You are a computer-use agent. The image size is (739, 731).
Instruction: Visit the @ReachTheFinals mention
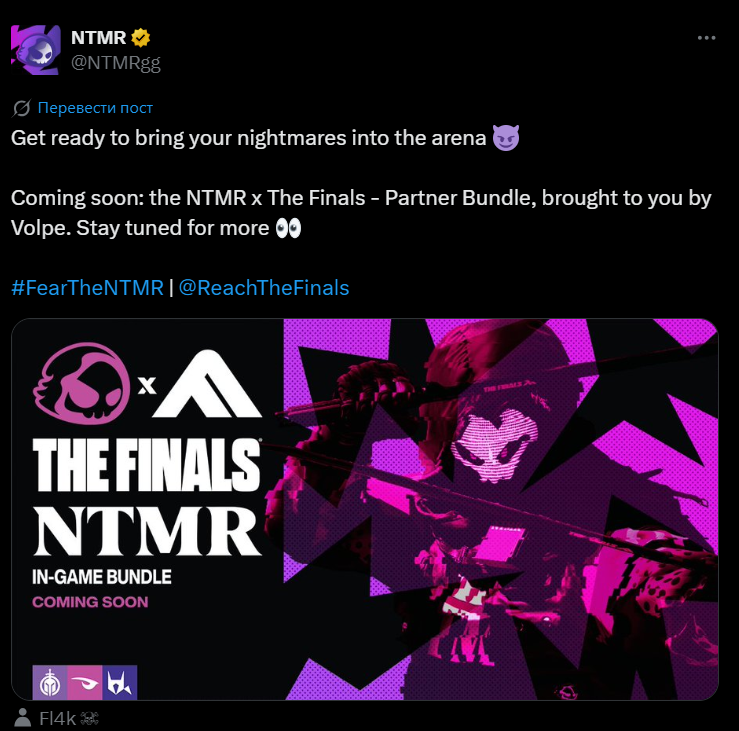tap(264, 288)
